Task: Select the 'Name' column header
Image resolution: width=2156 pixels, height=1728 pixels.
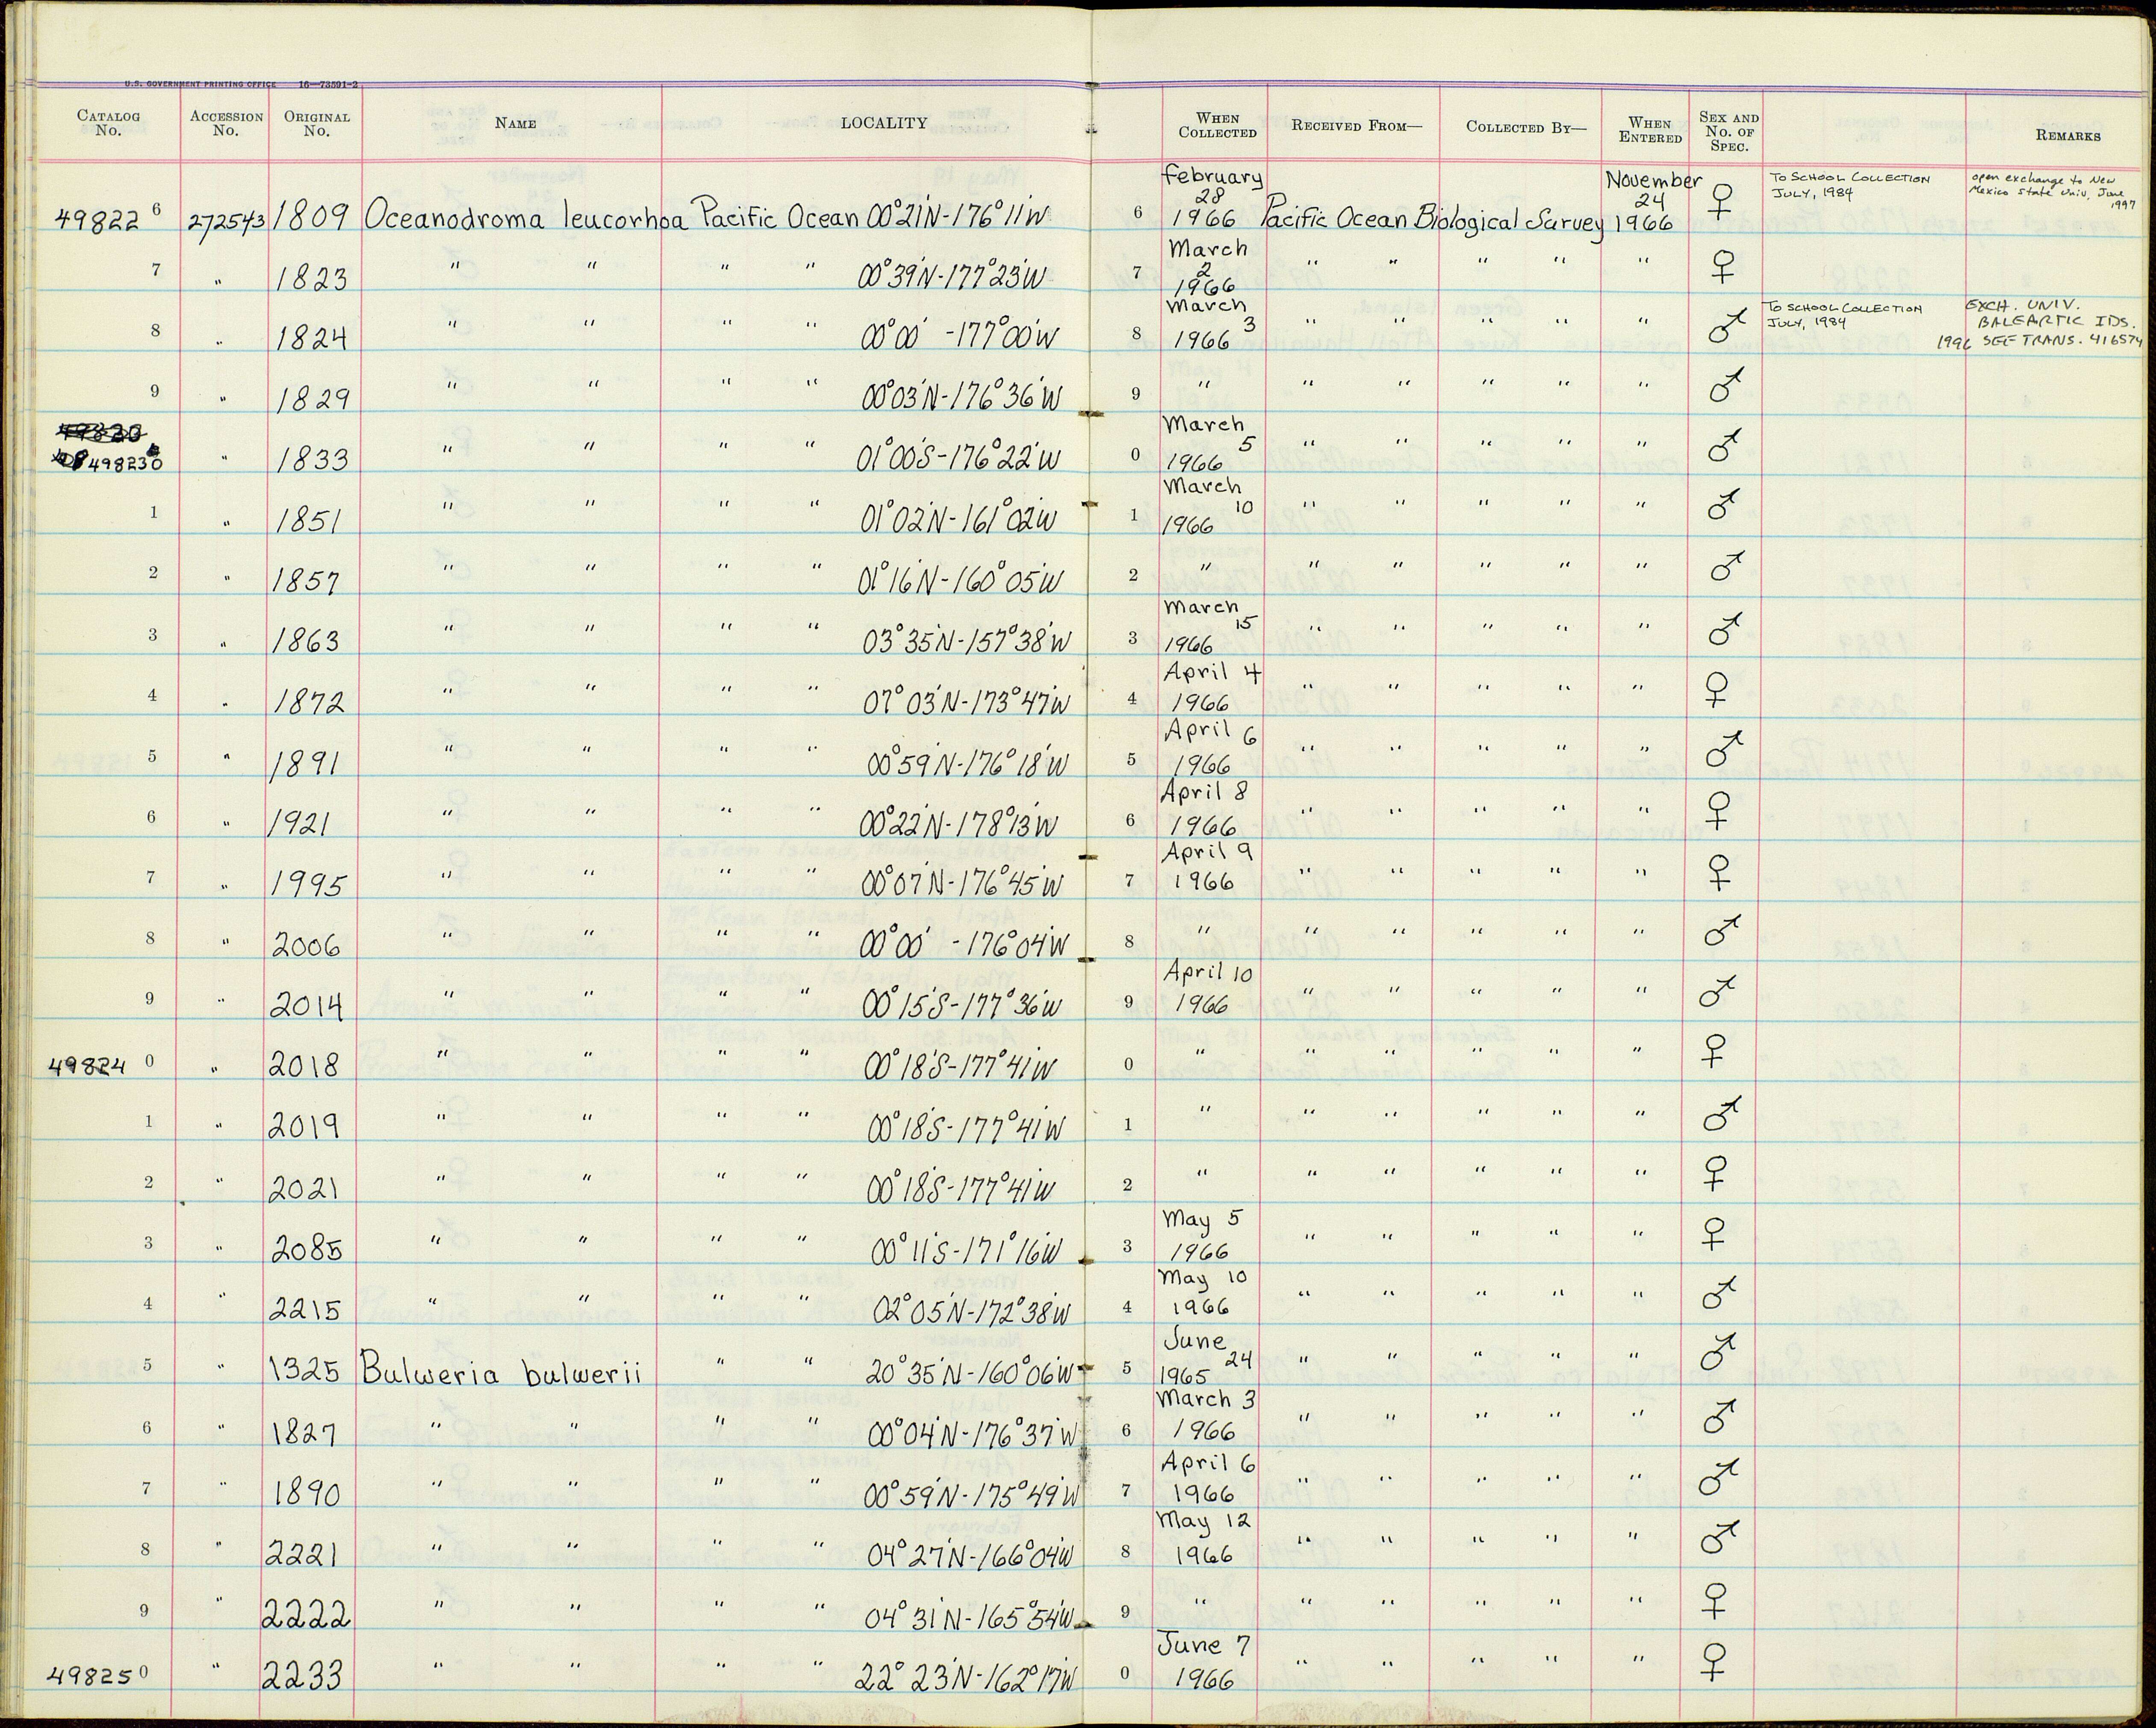Action: pyautogui.click(x=515, y=123)
